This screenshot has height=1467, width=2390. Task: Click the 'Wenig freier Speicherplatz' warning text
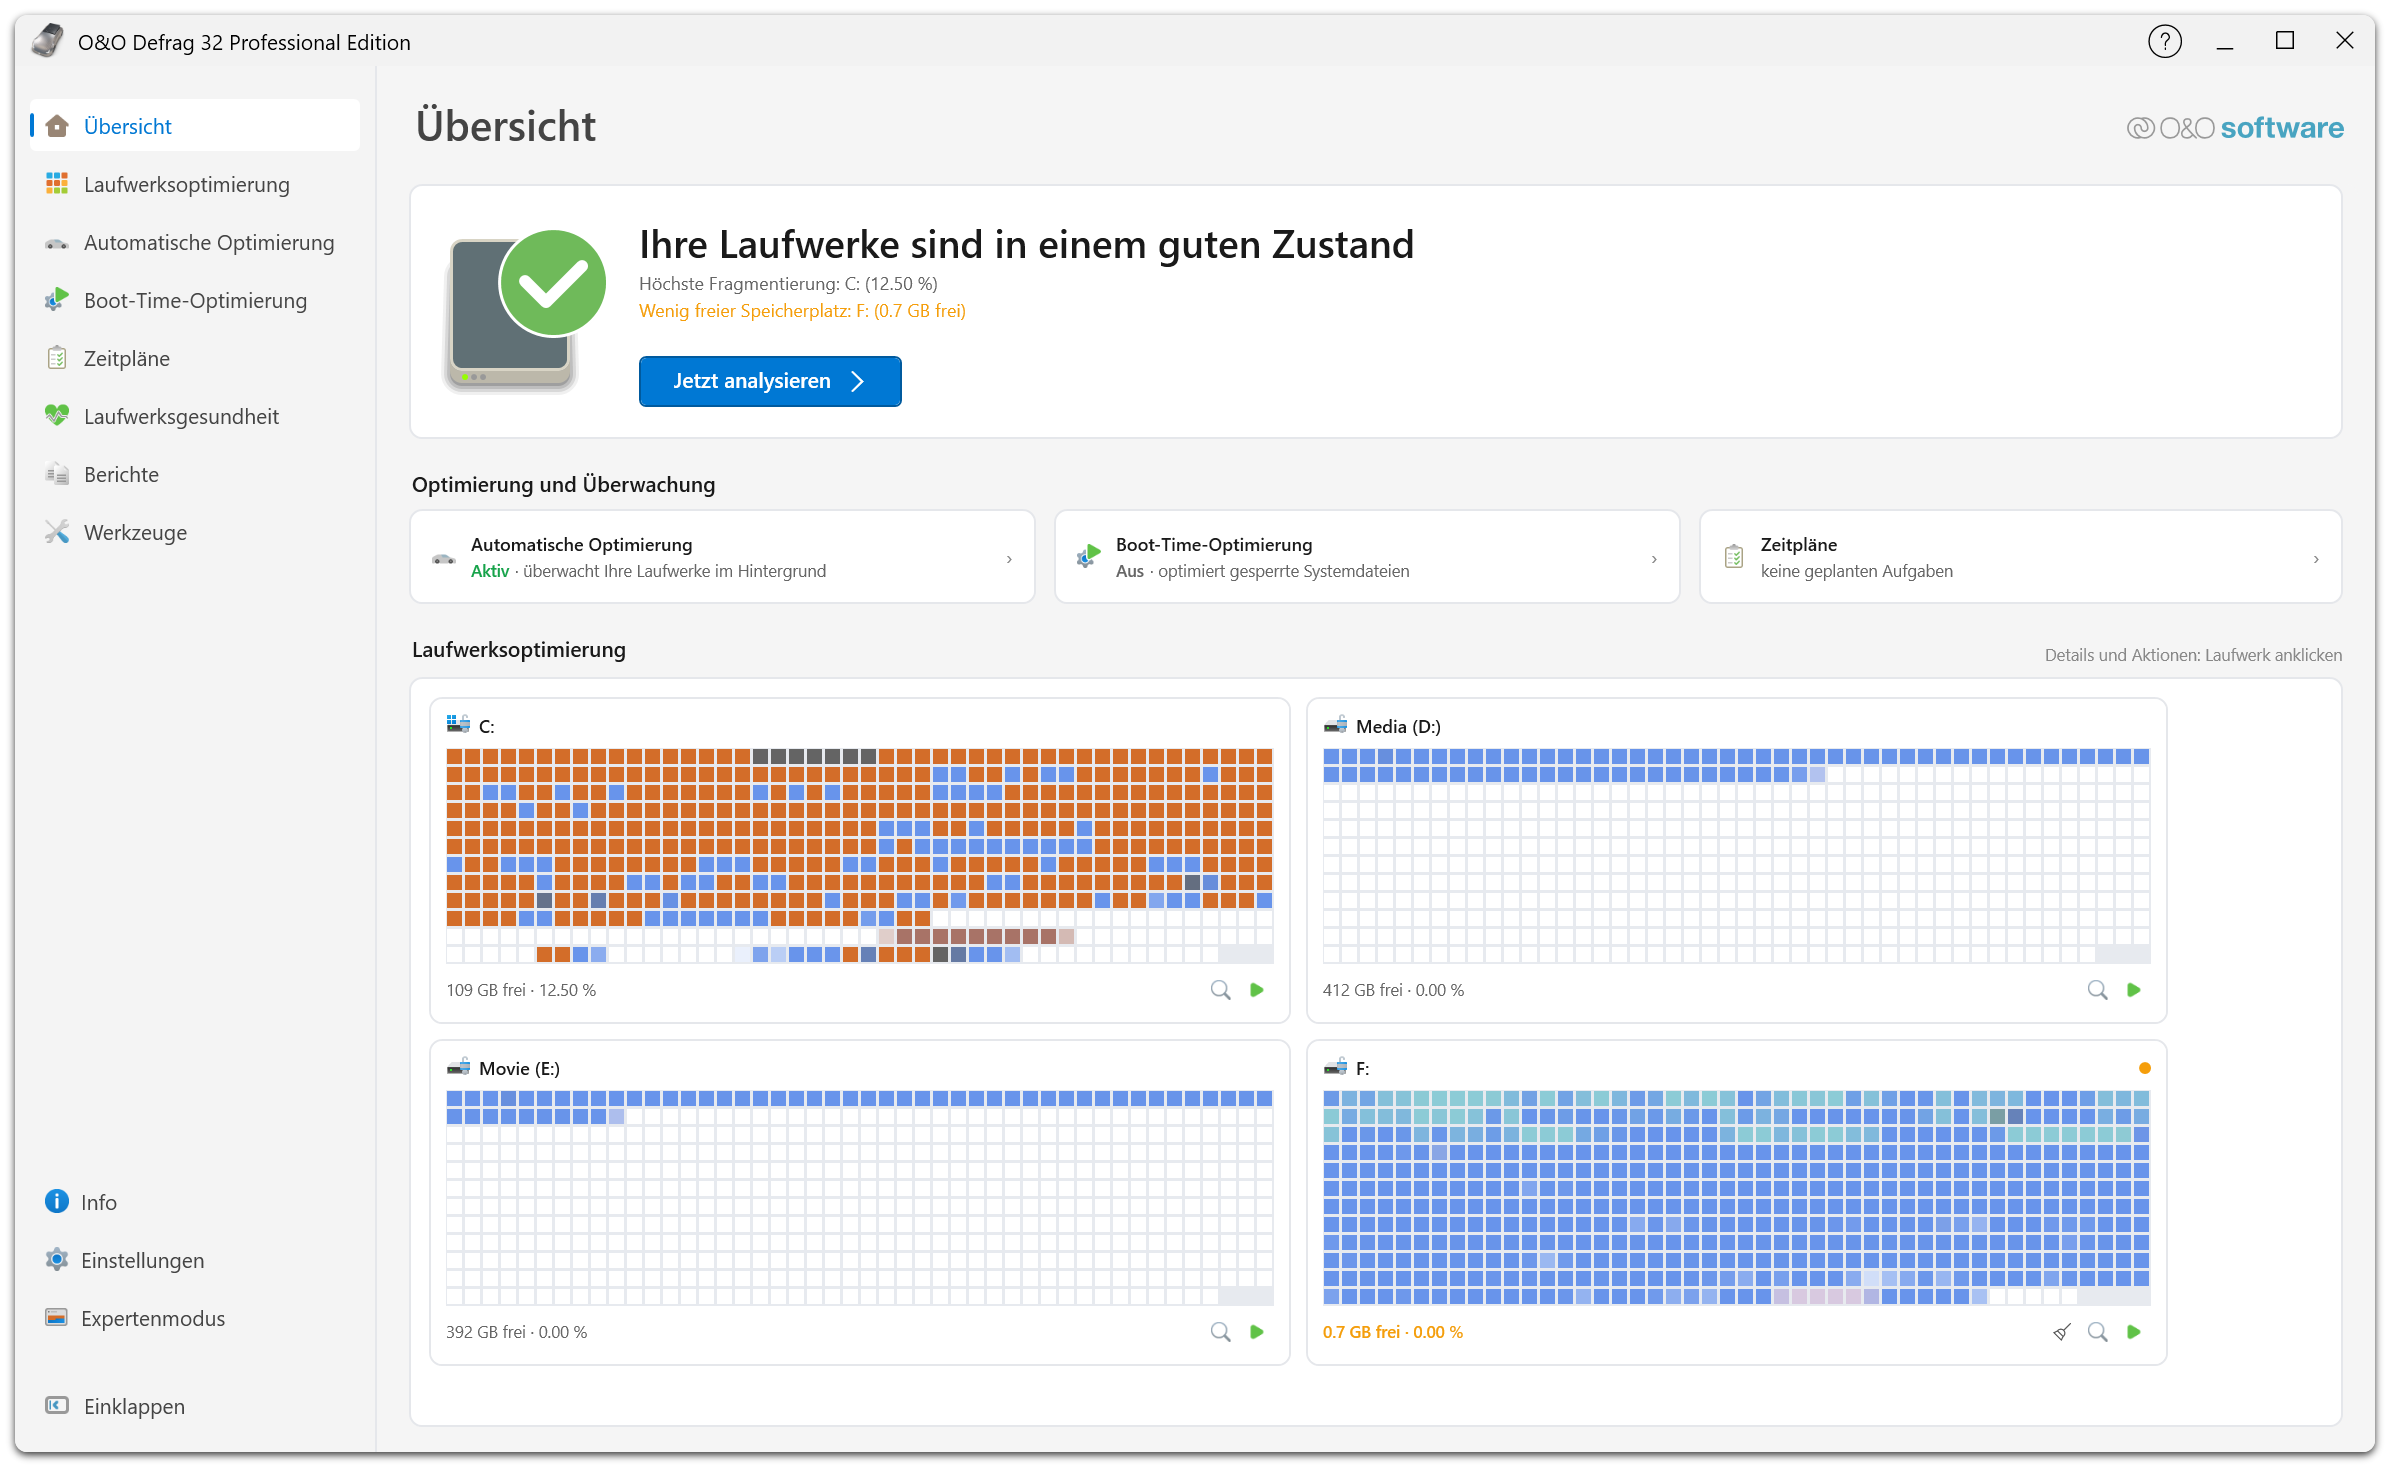pyautogui.click(x=802, y=311)
